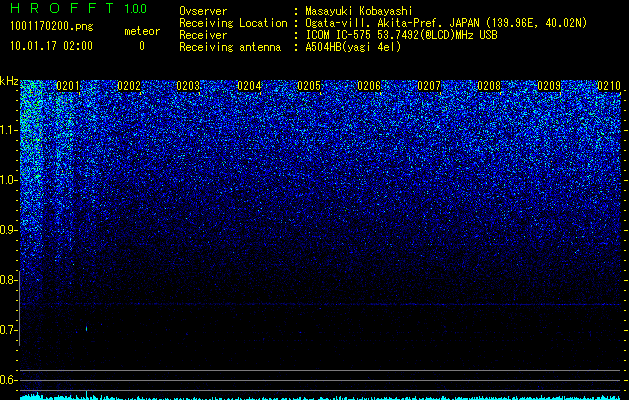Click time marker 0207
629x400 pixels.
(429, 86)
